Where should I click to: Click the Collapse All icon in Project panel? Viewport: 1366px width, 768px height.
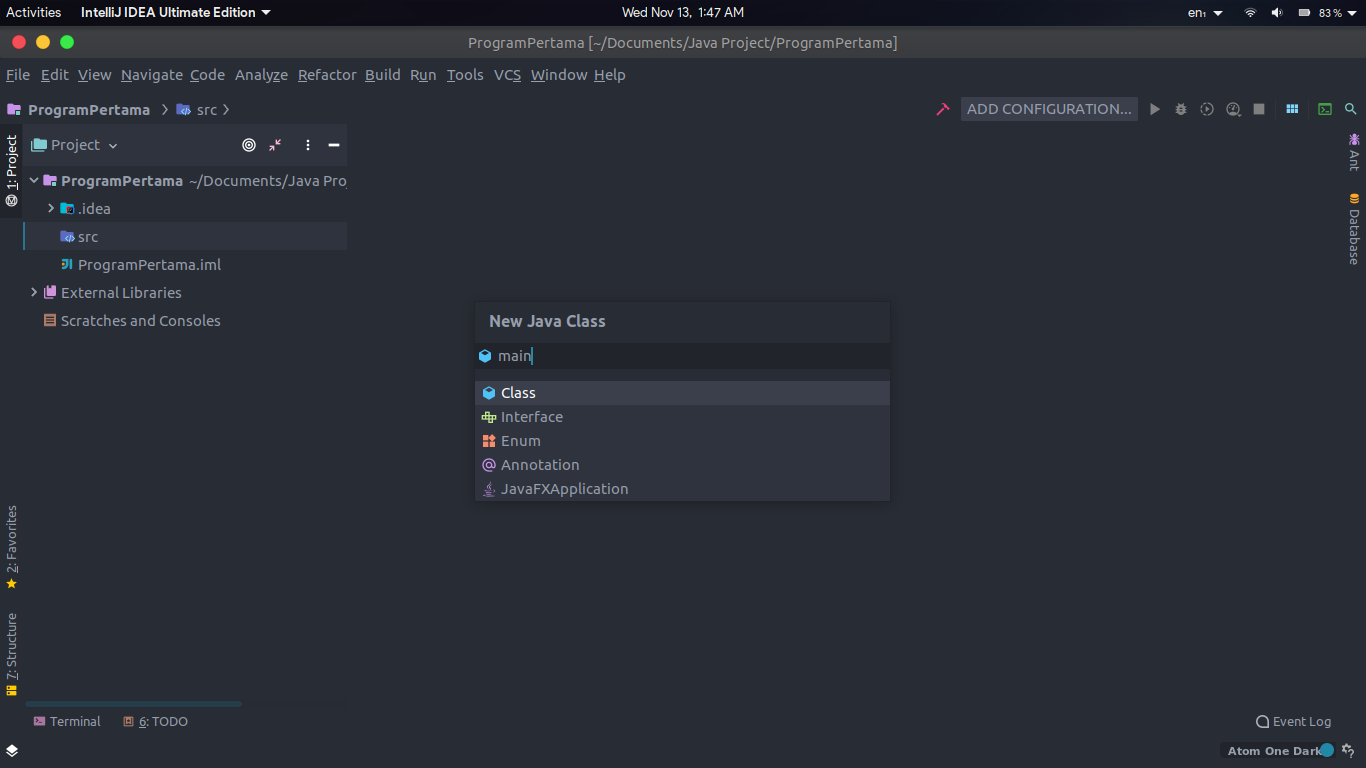click(x=275, y=145)
